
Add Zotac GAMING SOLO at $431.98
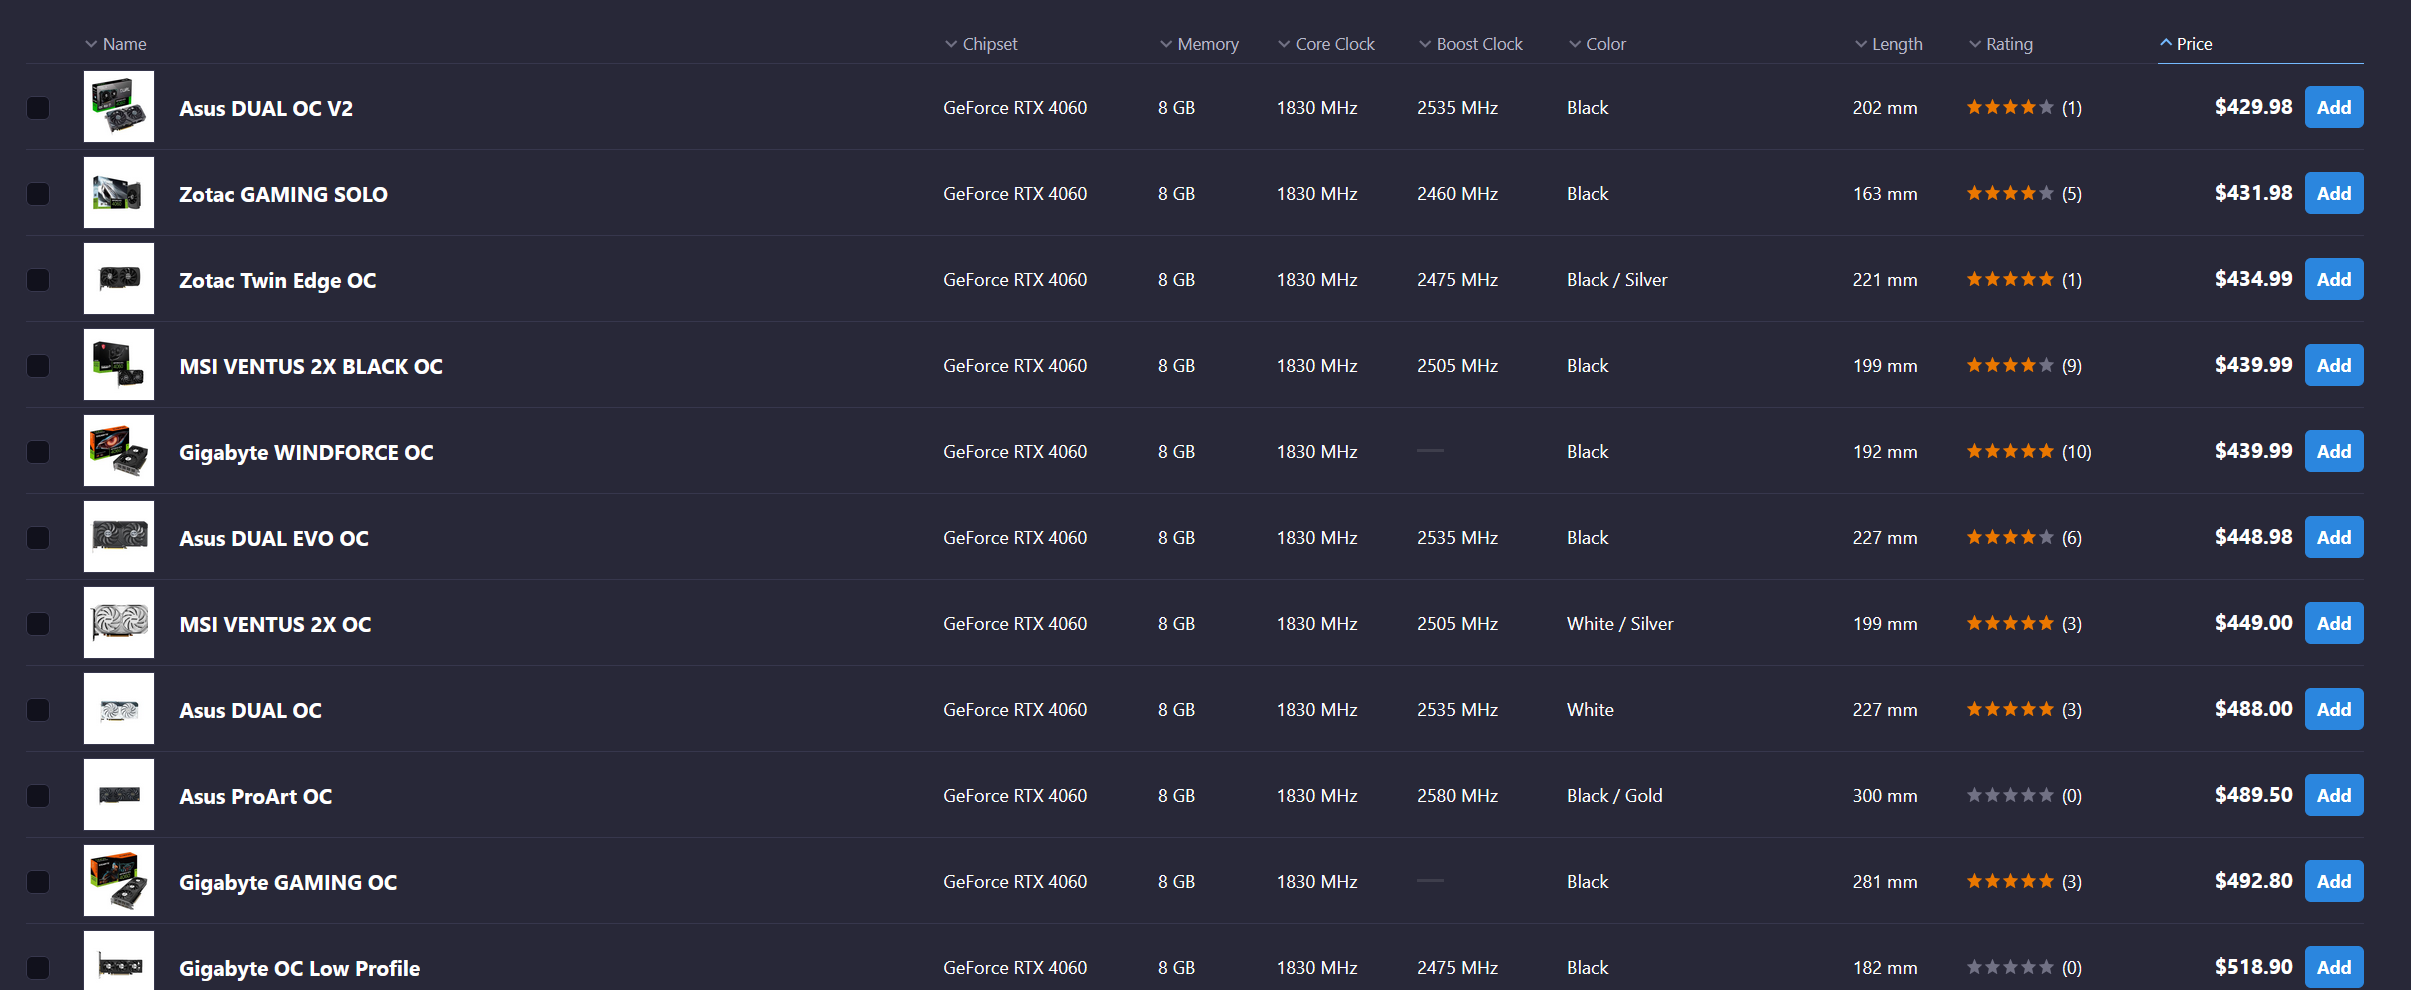pos(2334,193)
